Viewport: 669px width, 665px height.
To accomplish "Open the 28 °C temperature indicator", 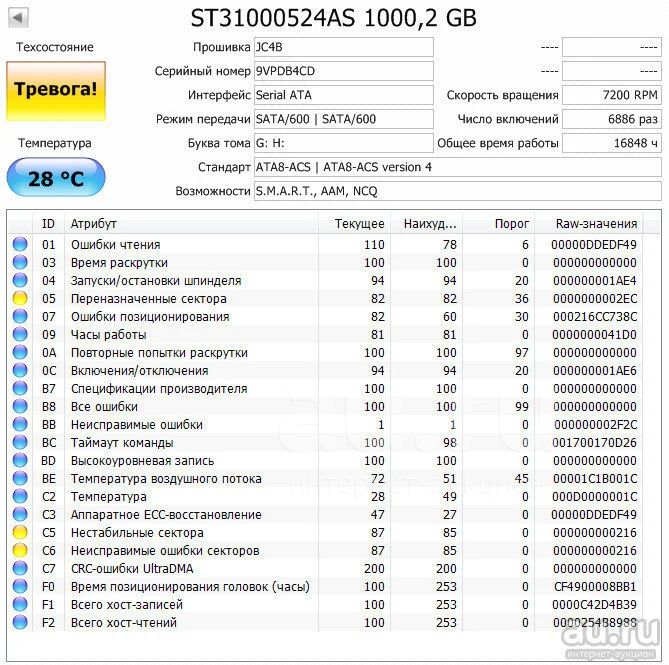I will [x=56, y=177].
